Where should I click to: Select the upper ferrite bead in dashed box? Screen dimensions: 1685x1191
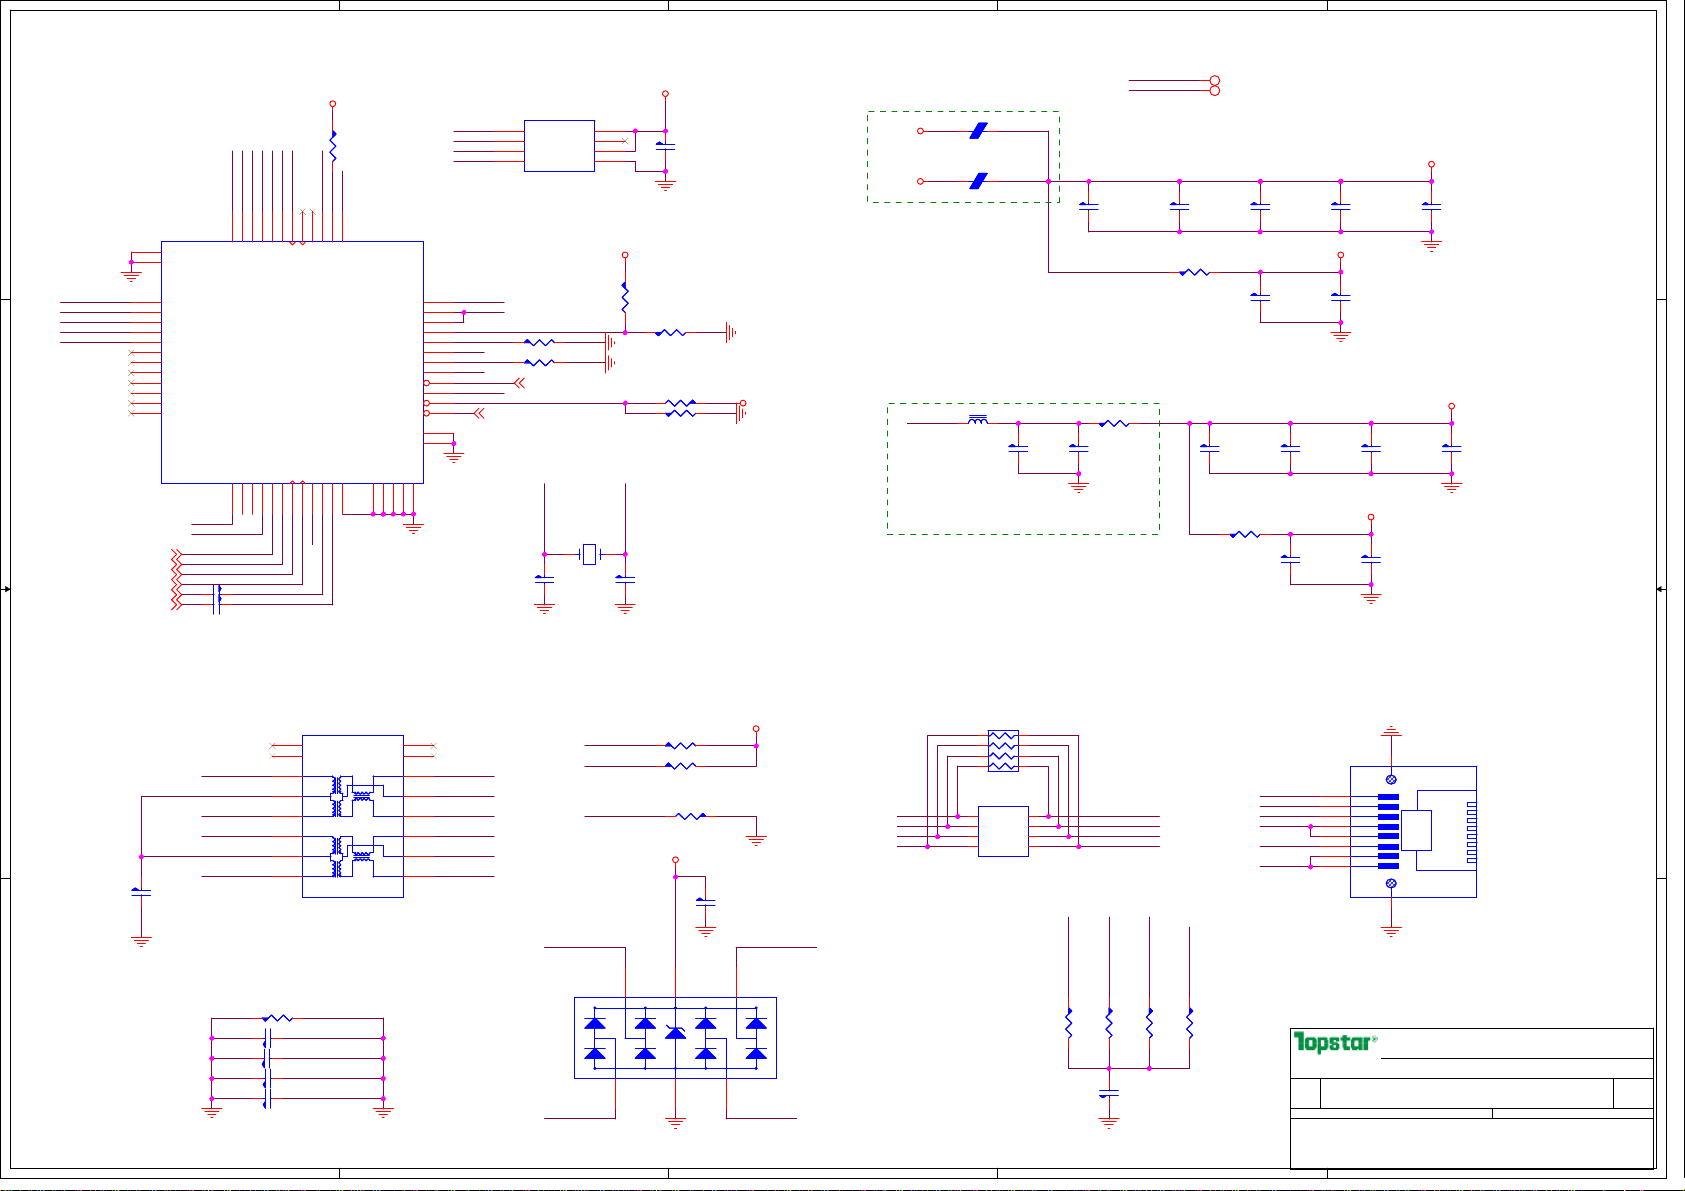(x=979, y=130)
